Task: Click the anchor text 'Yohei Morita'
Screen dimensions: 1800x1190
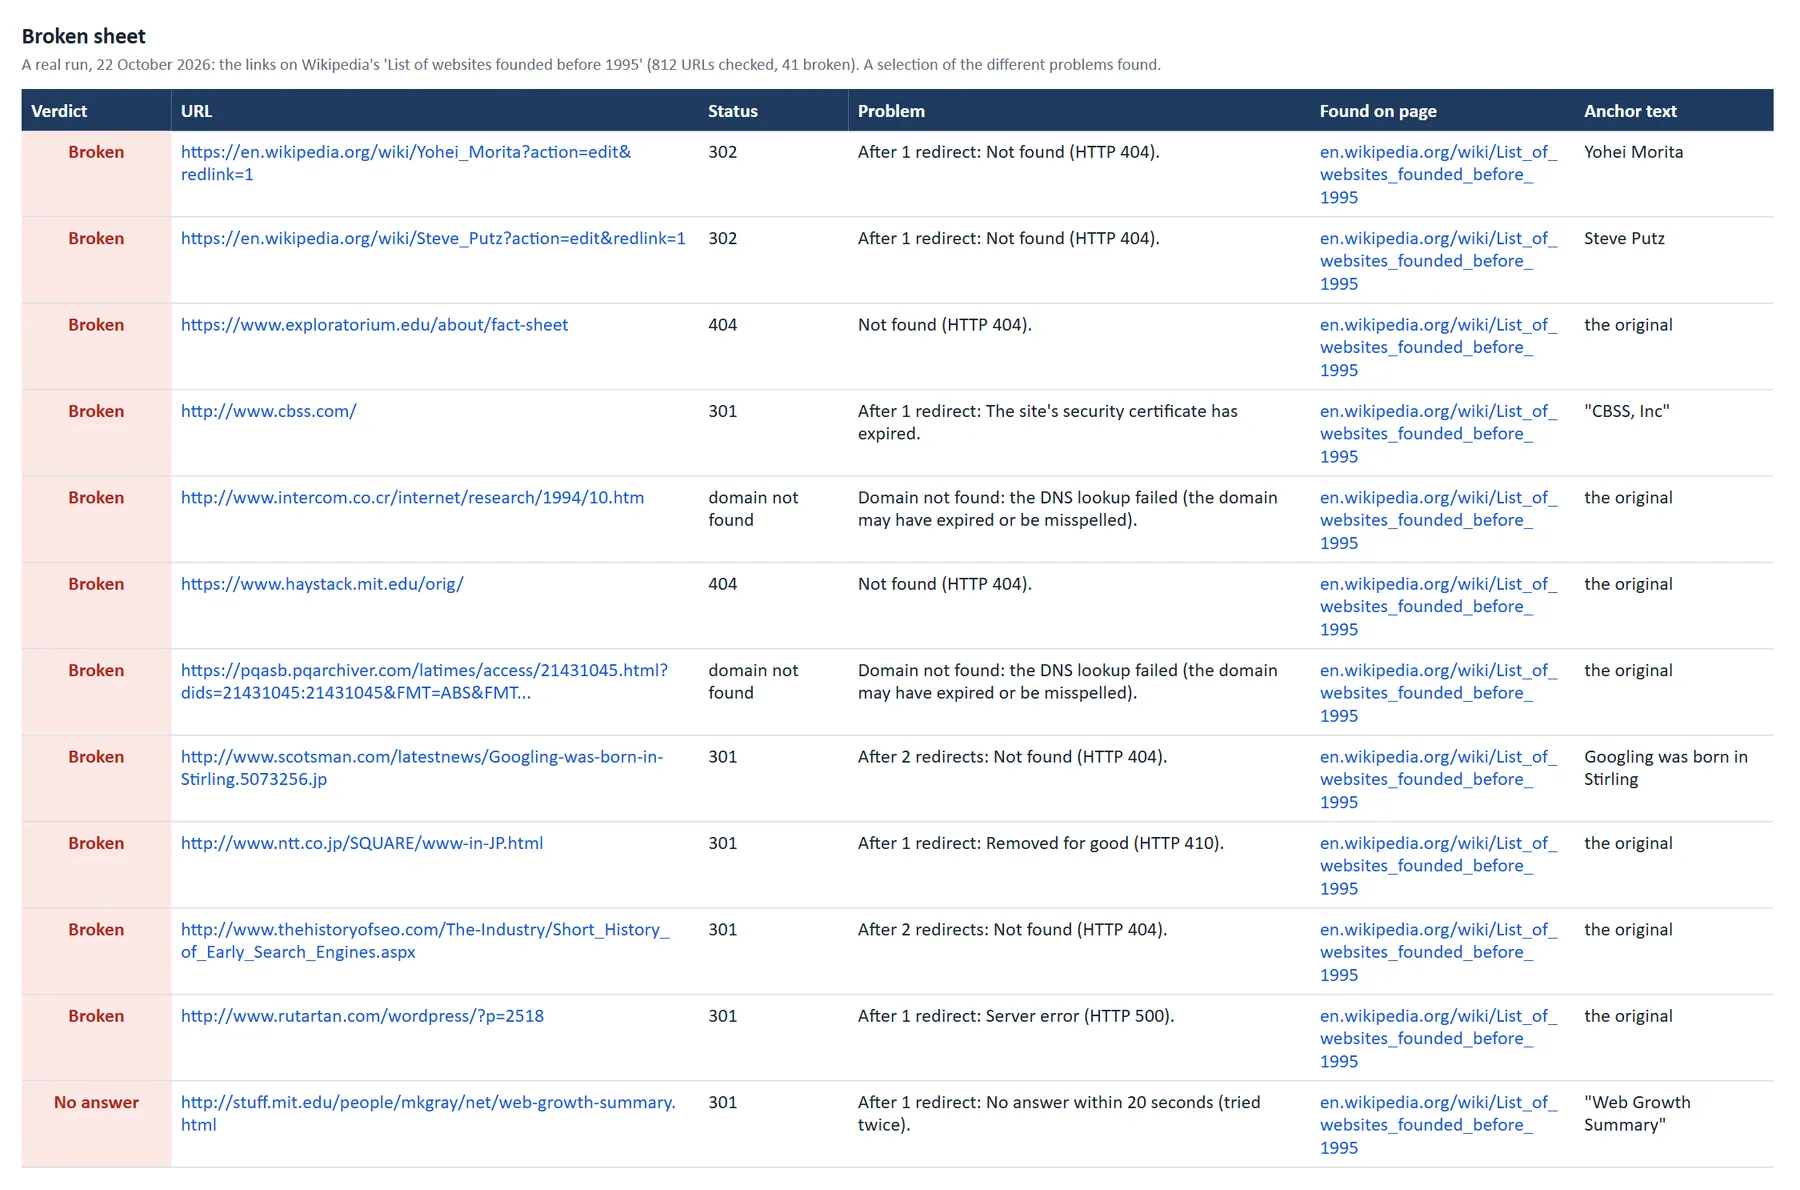Action: tap(1633, 152)
